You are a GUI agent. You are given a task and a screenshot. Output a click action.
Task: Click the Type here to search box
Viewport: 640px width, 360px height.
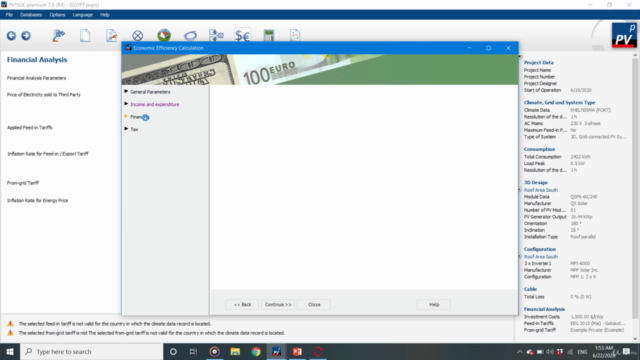91,351
